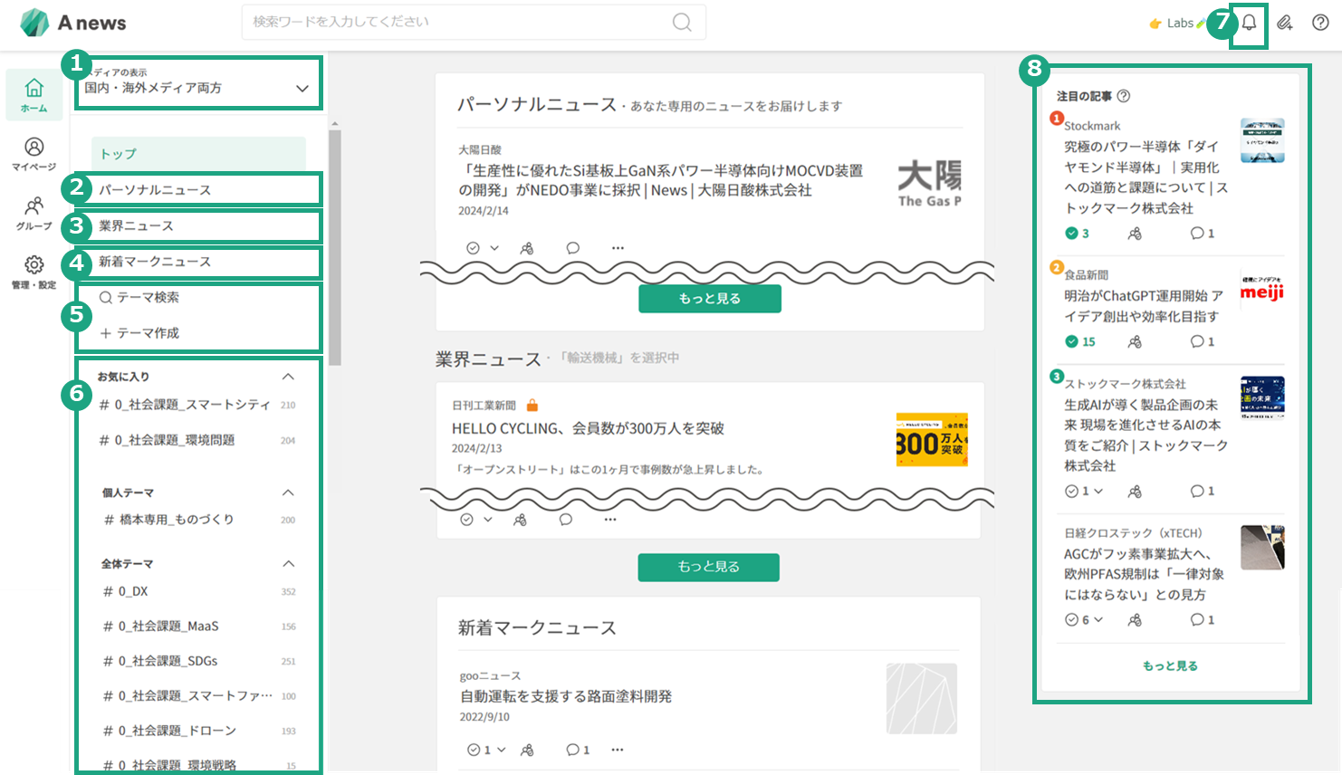Open more options on 自動運転 article

pos(618,749)
